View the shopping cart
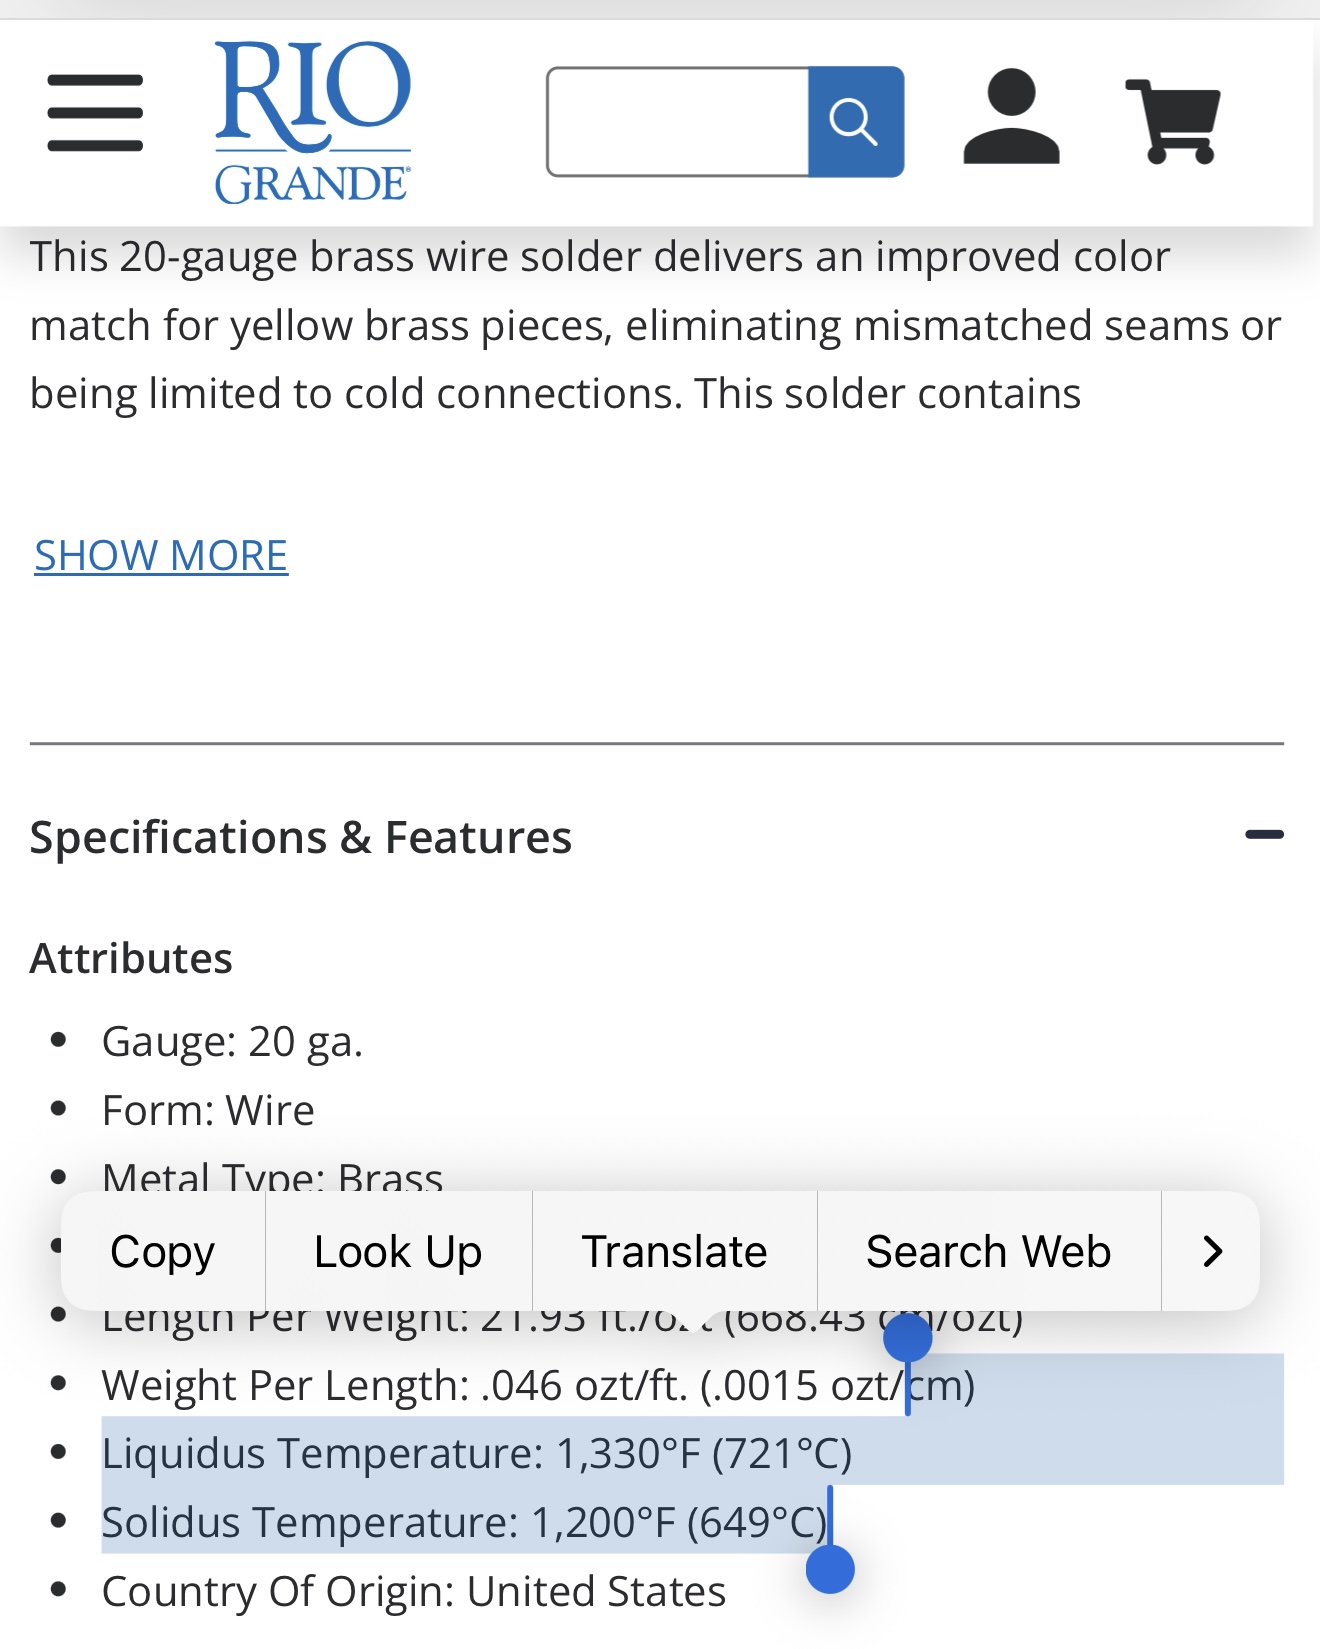 (x=1174, y=121)
